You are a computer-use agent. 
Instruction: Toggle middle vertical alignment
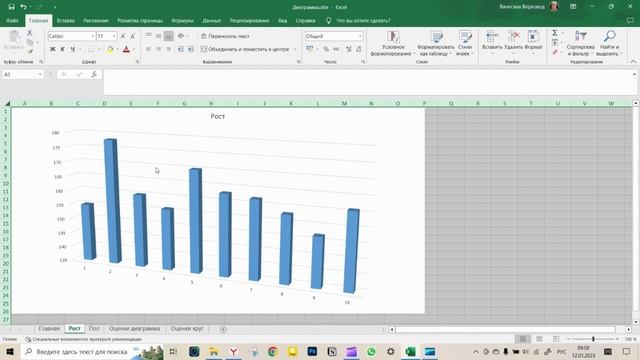pyautogui.click(x=158, y=36)
